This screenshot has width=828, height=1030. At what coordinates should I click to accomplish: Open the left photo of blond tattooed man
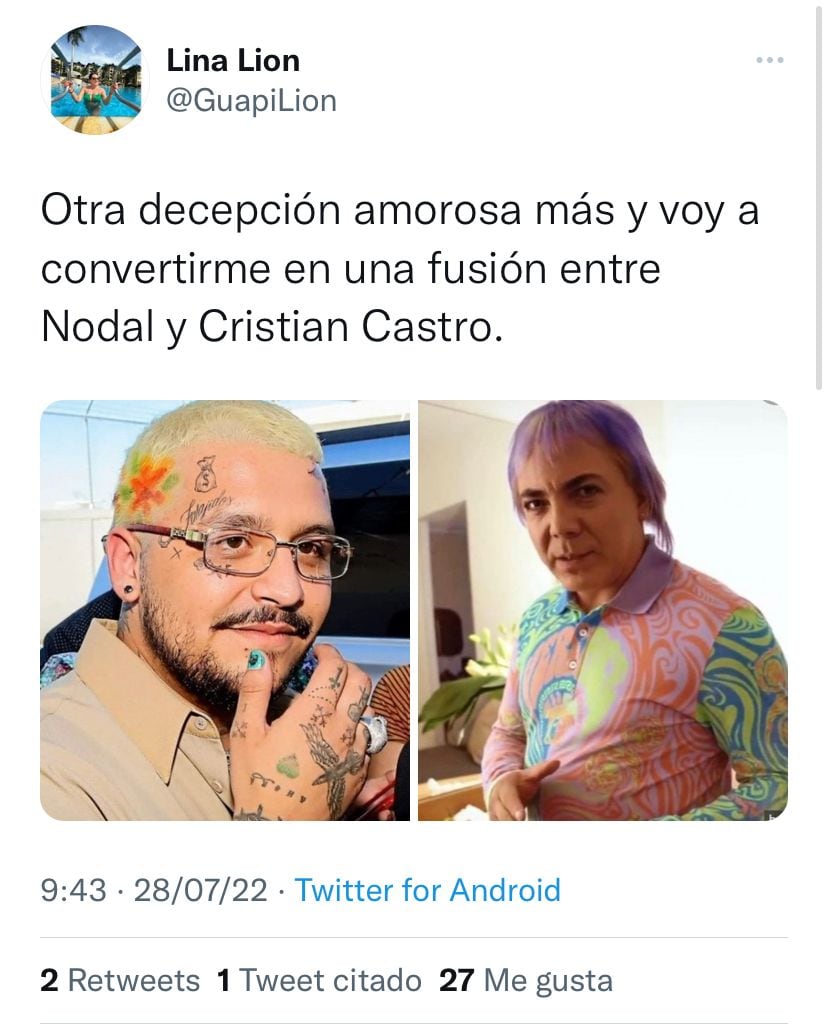pyautogui.click(x=225, y=610)
